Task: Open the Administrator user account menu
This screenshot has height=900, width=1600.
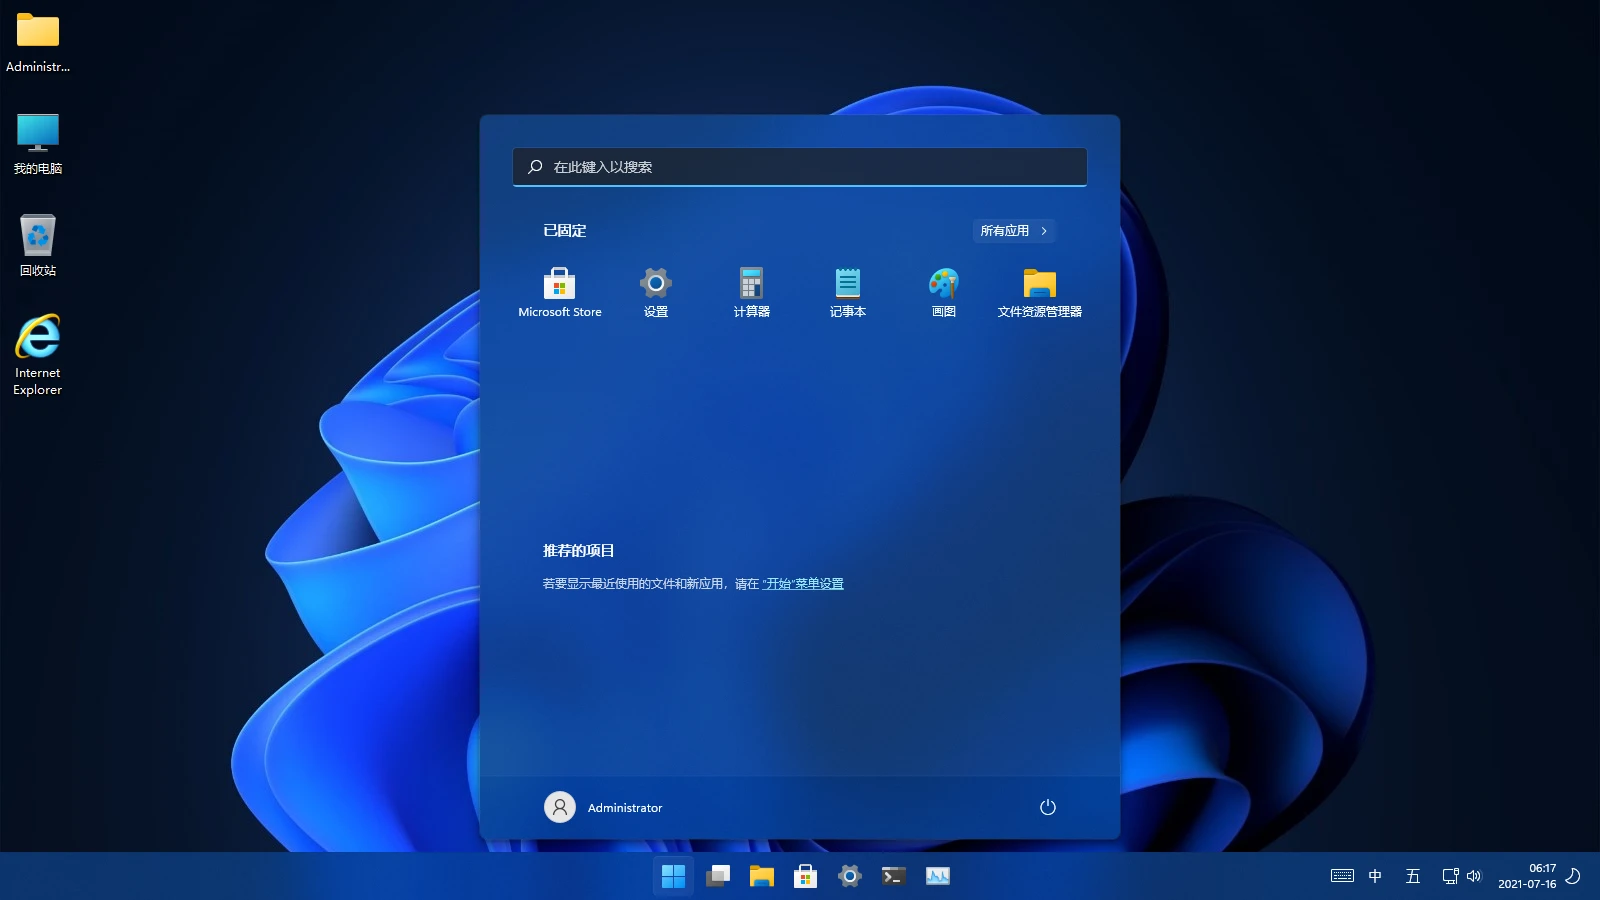Action: 603,807
